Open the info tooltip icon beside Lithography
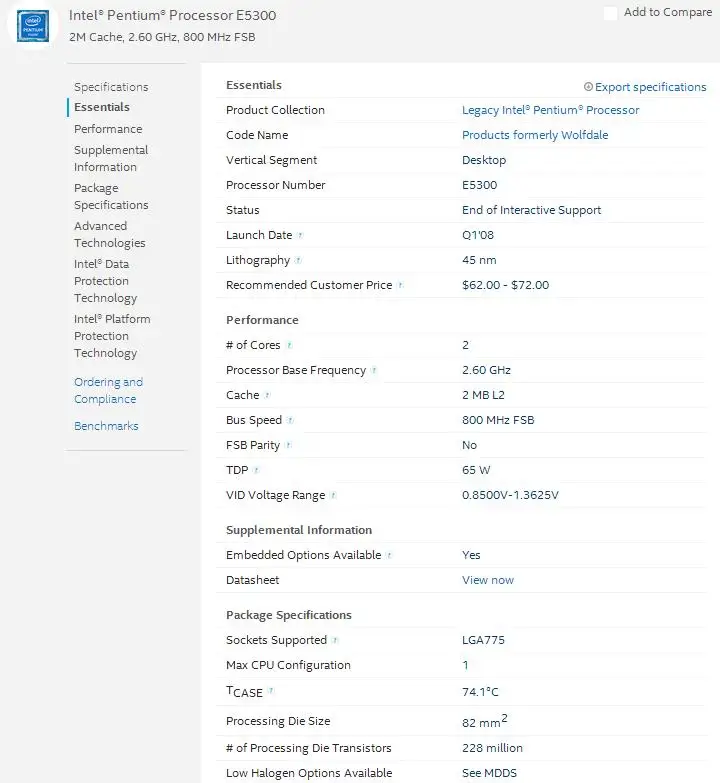This screenshot has width=720, height=783. coord(298,260)
